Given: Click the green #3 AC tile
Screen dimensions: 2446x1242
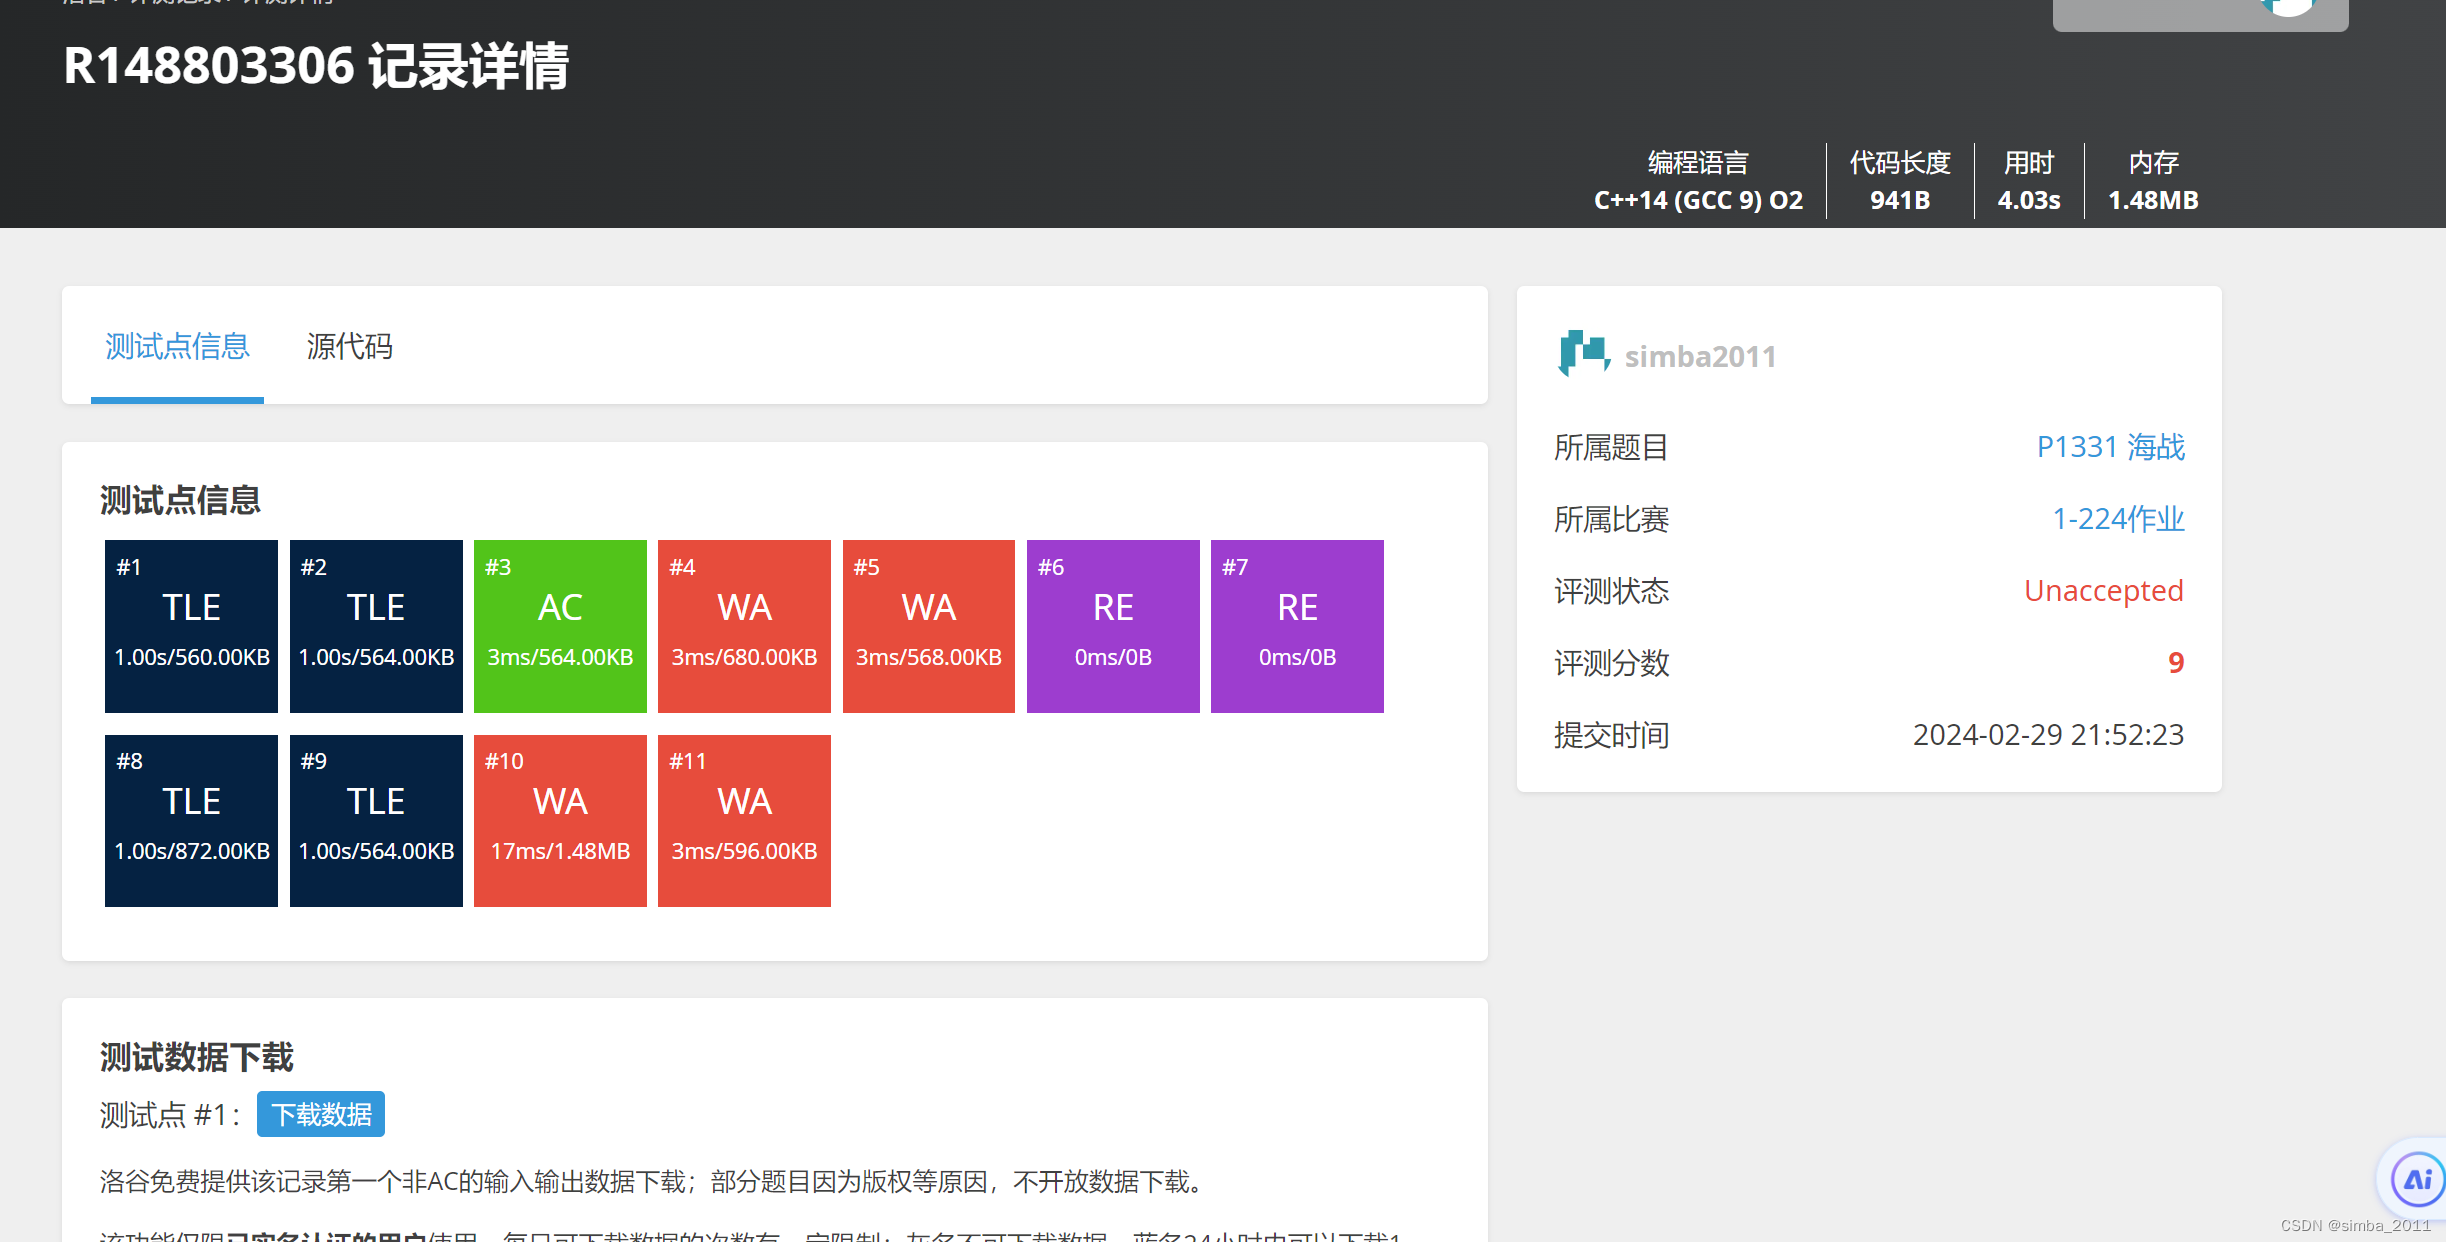Looking at the screenshot, I should point(559,625).
